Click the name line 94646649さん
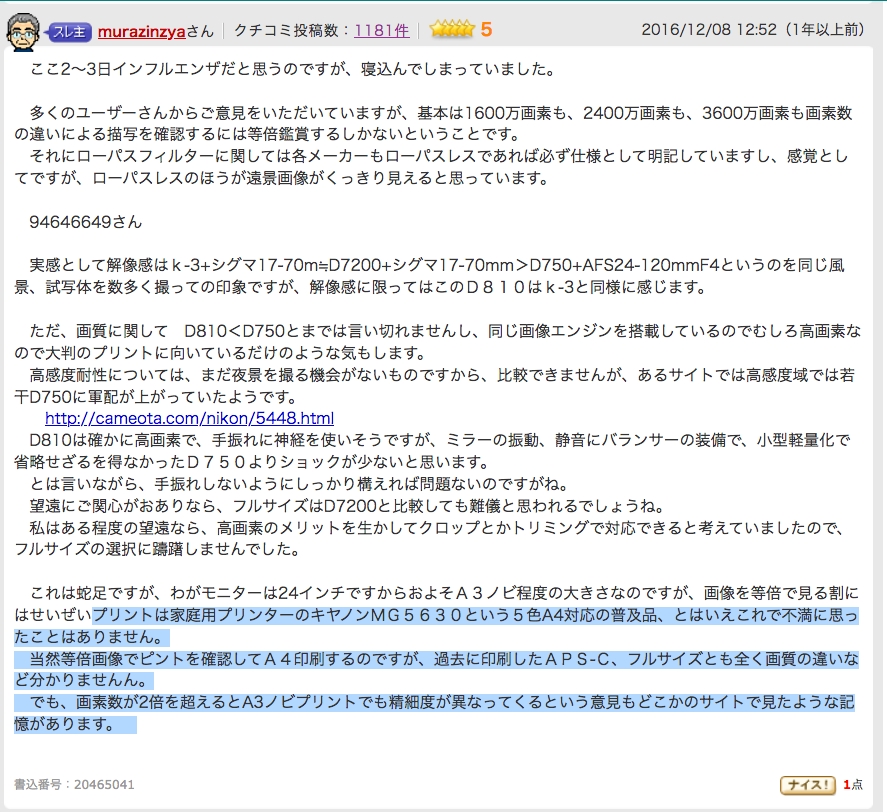This screenshot has width=887, height=812. tap(85, 222)
